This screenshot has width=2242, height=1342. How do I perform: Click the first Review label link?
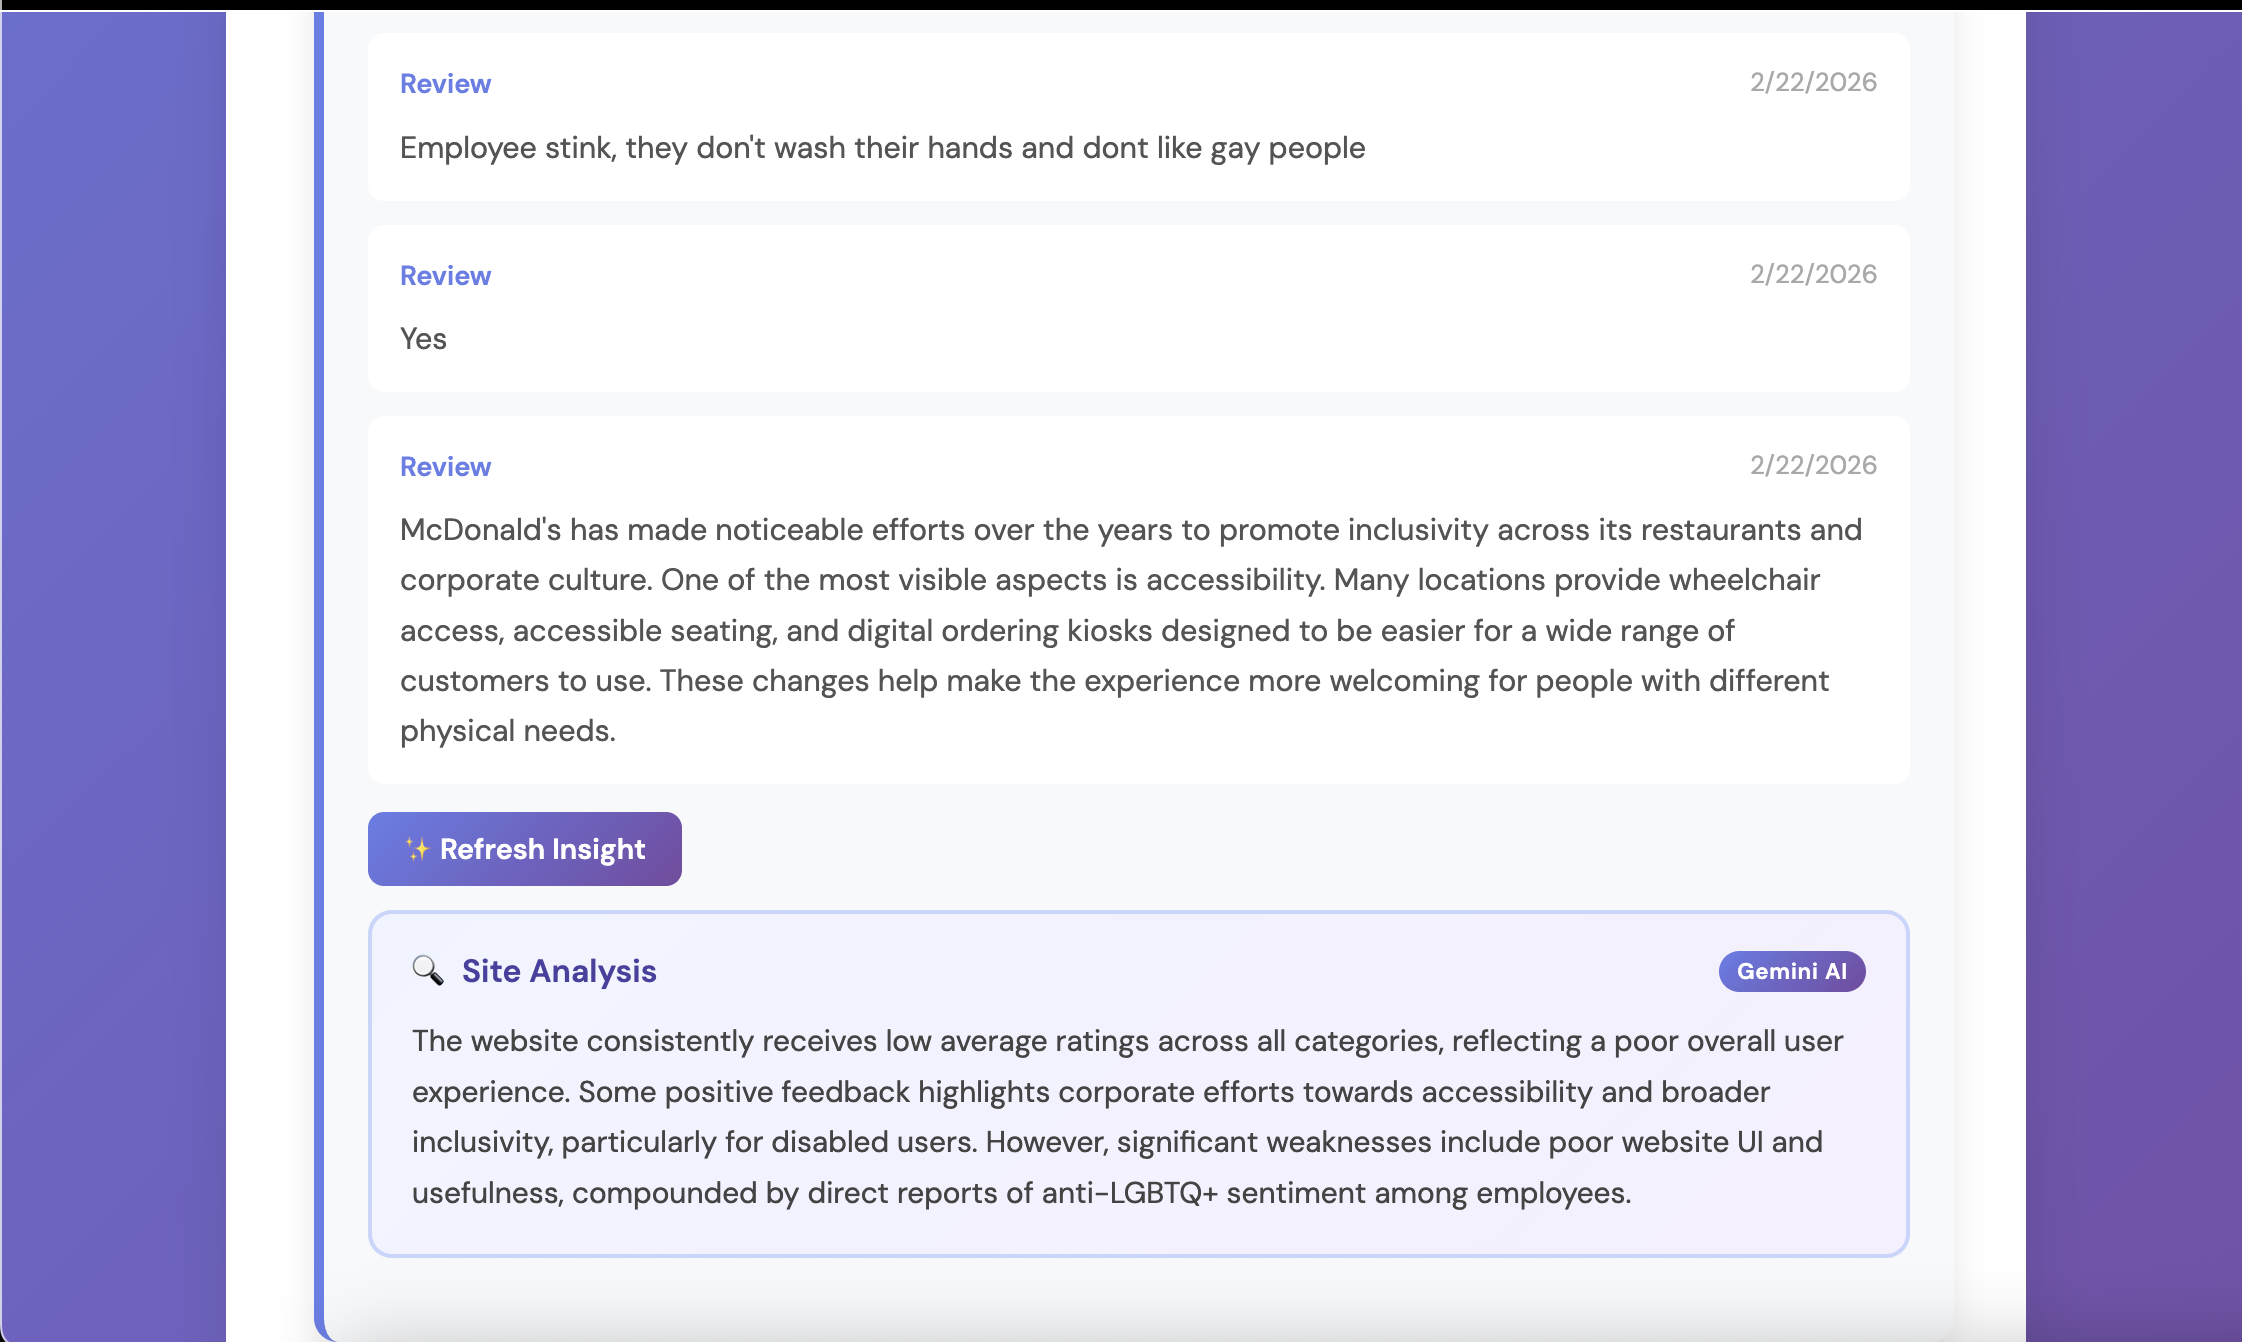click(445, 84)
